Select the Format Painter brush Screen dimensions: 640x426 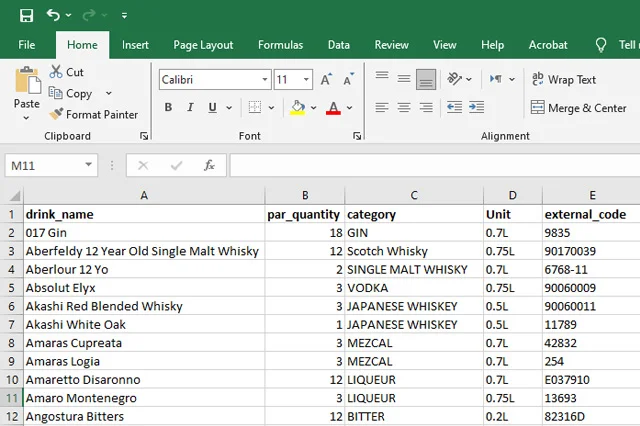[93, 115]
